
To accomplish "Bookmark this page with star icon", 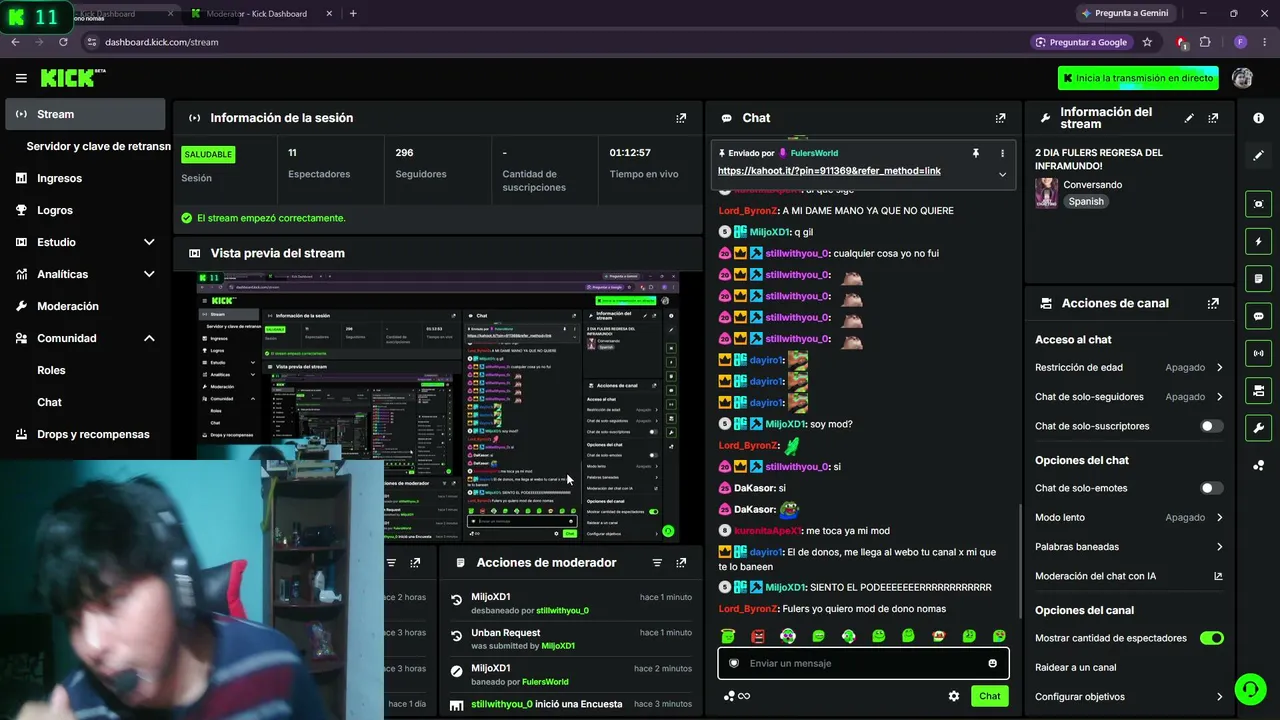I will click(x=1147, y=42).
